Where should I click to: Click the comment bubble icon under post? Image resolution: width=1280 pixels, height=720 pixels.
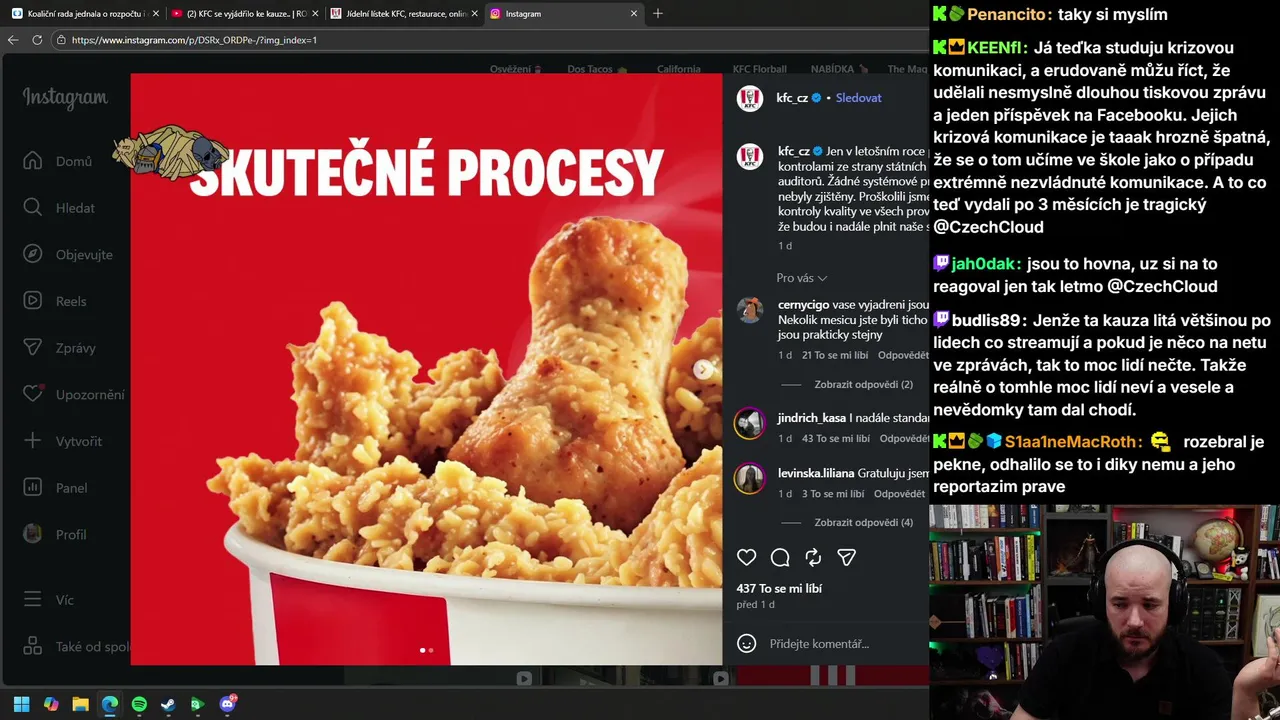[x=780, y=557]
